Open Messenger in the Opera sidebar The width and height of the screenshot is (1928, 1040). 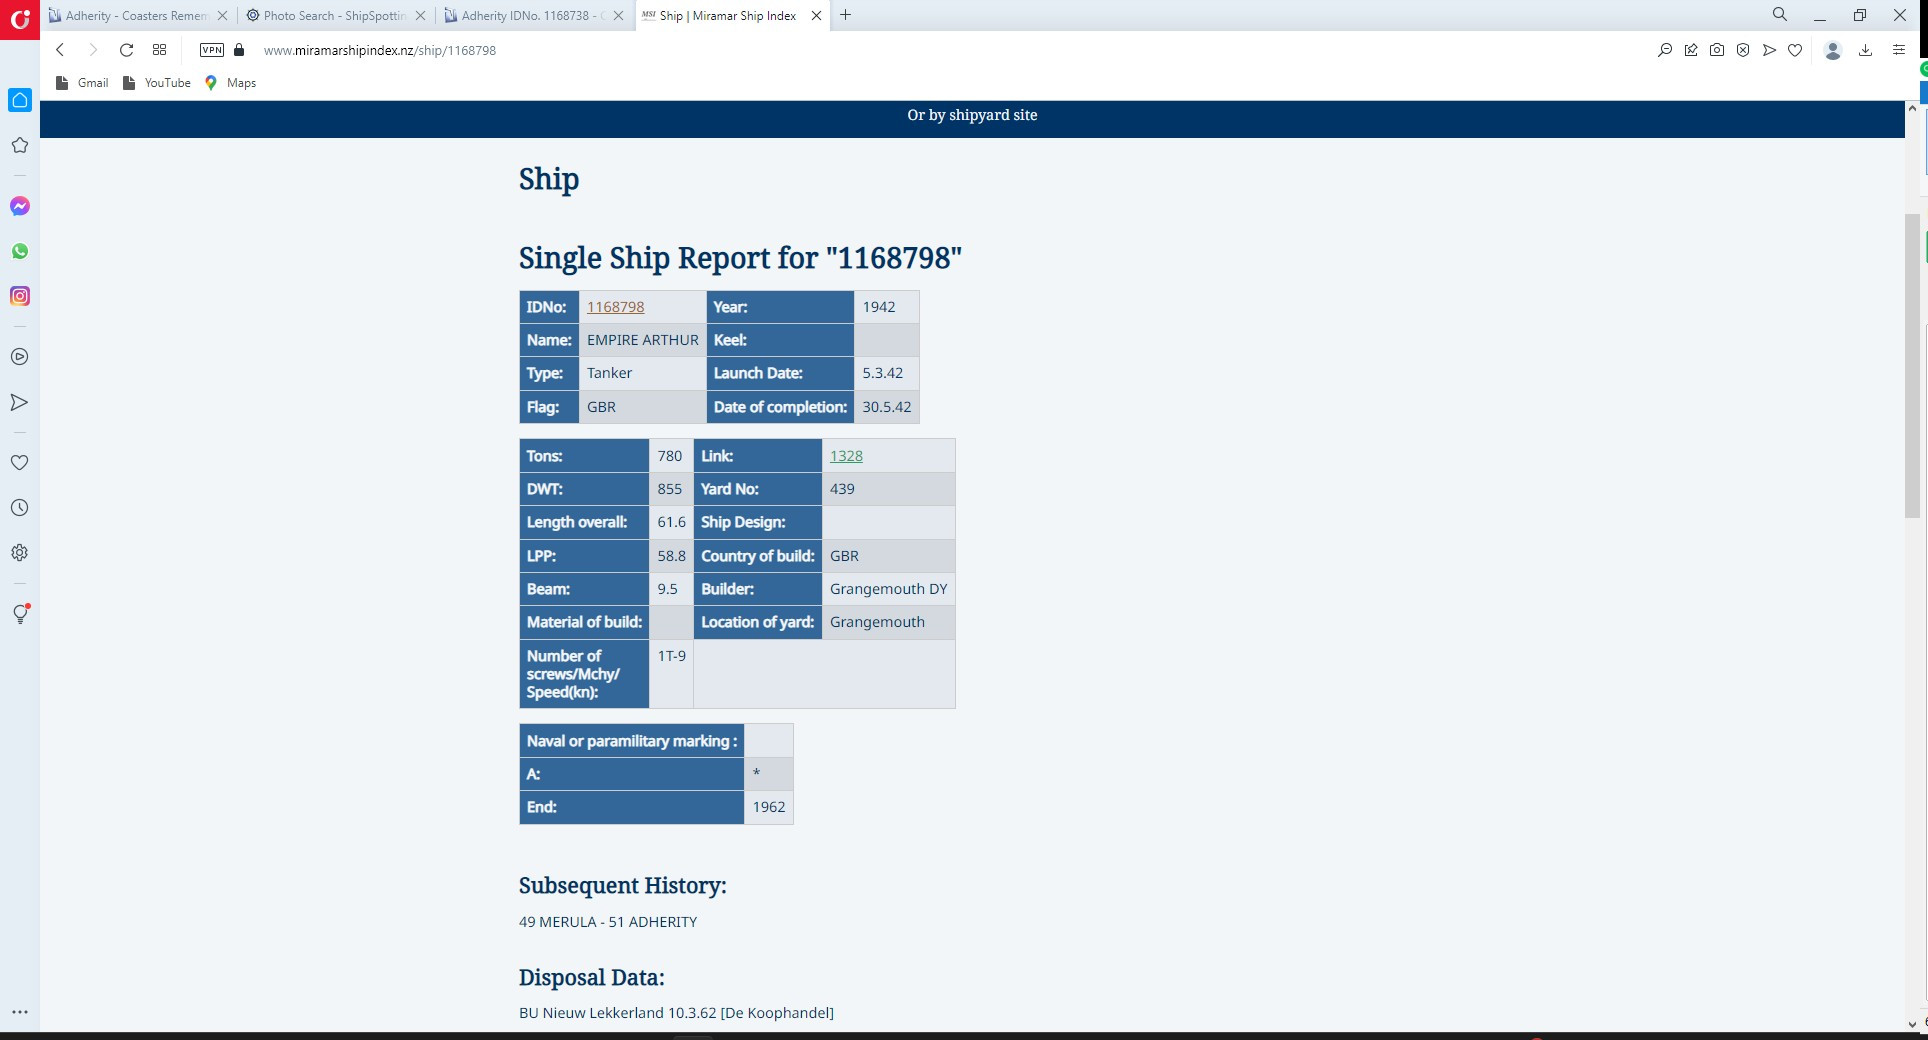point(20,206)
